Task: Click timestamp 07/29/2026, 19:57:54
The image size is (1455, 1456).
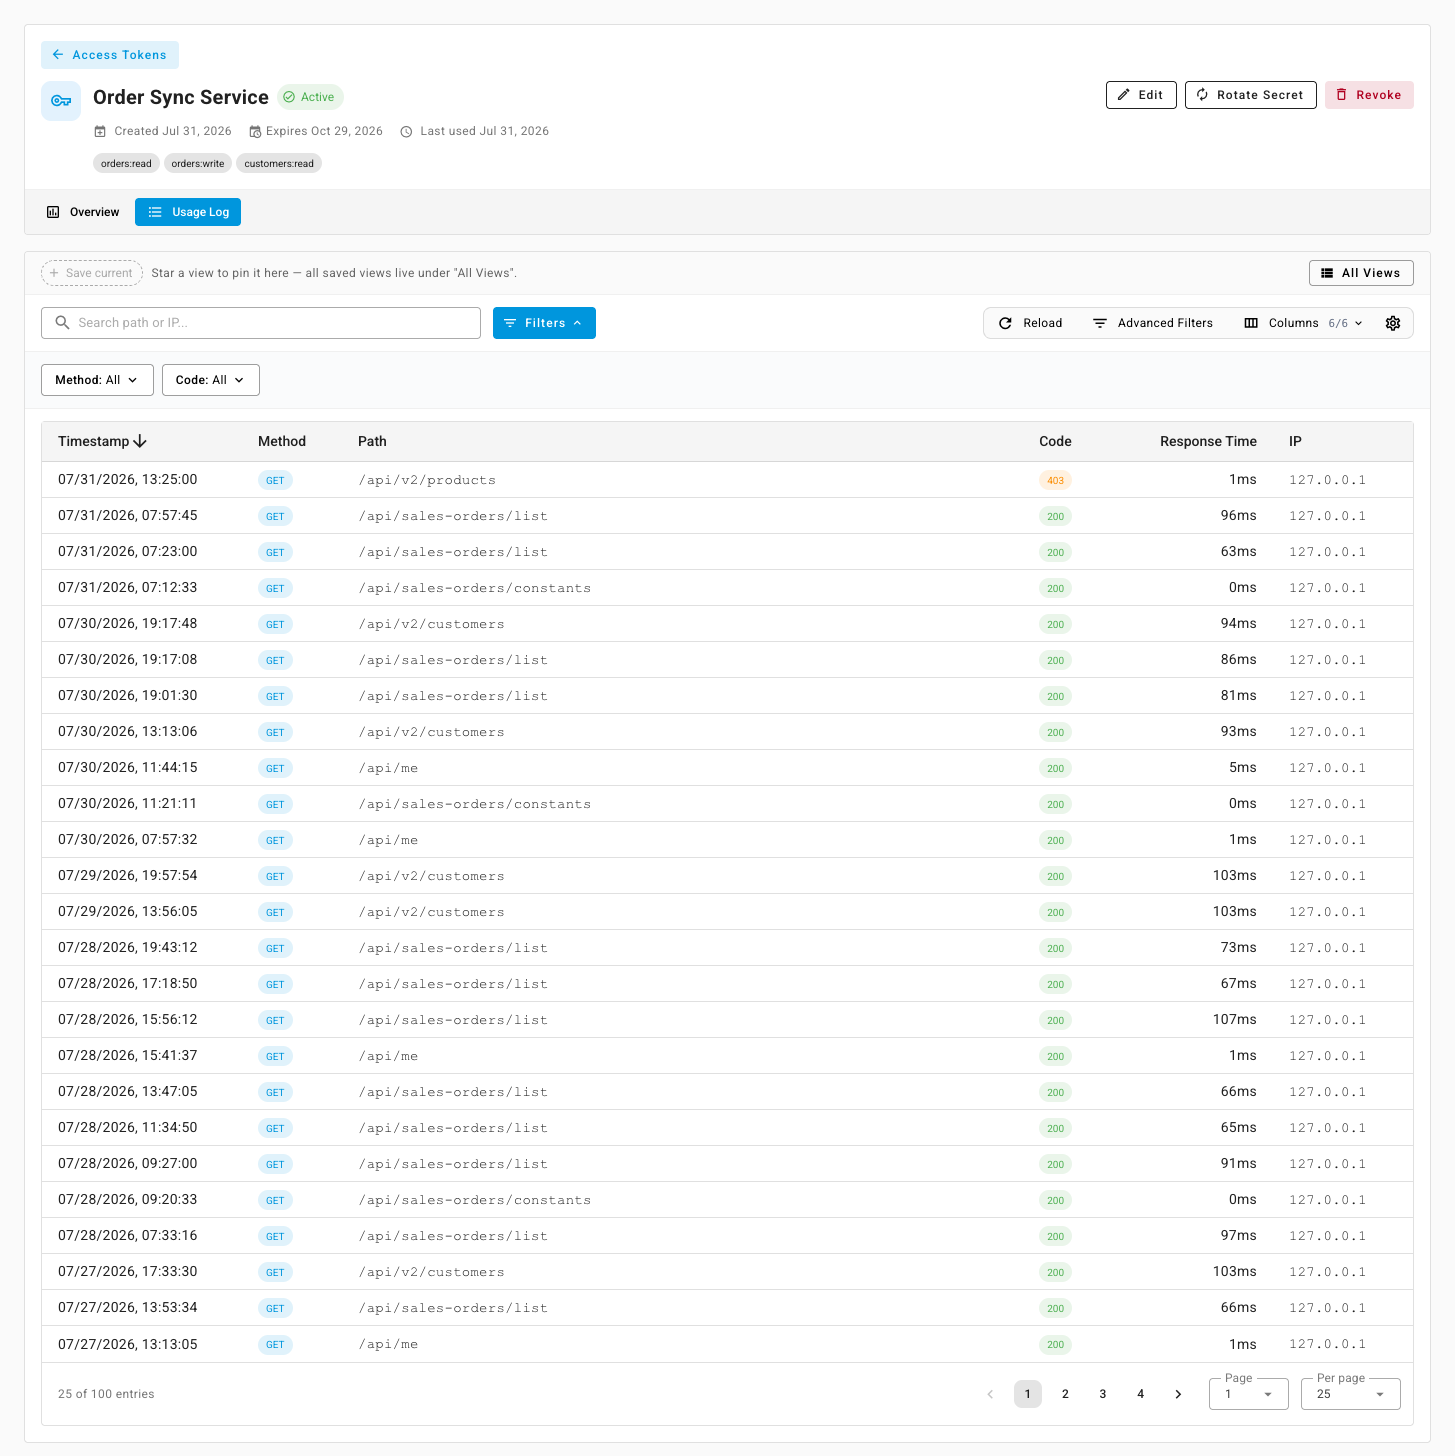Action: click(x=128, y=876)
